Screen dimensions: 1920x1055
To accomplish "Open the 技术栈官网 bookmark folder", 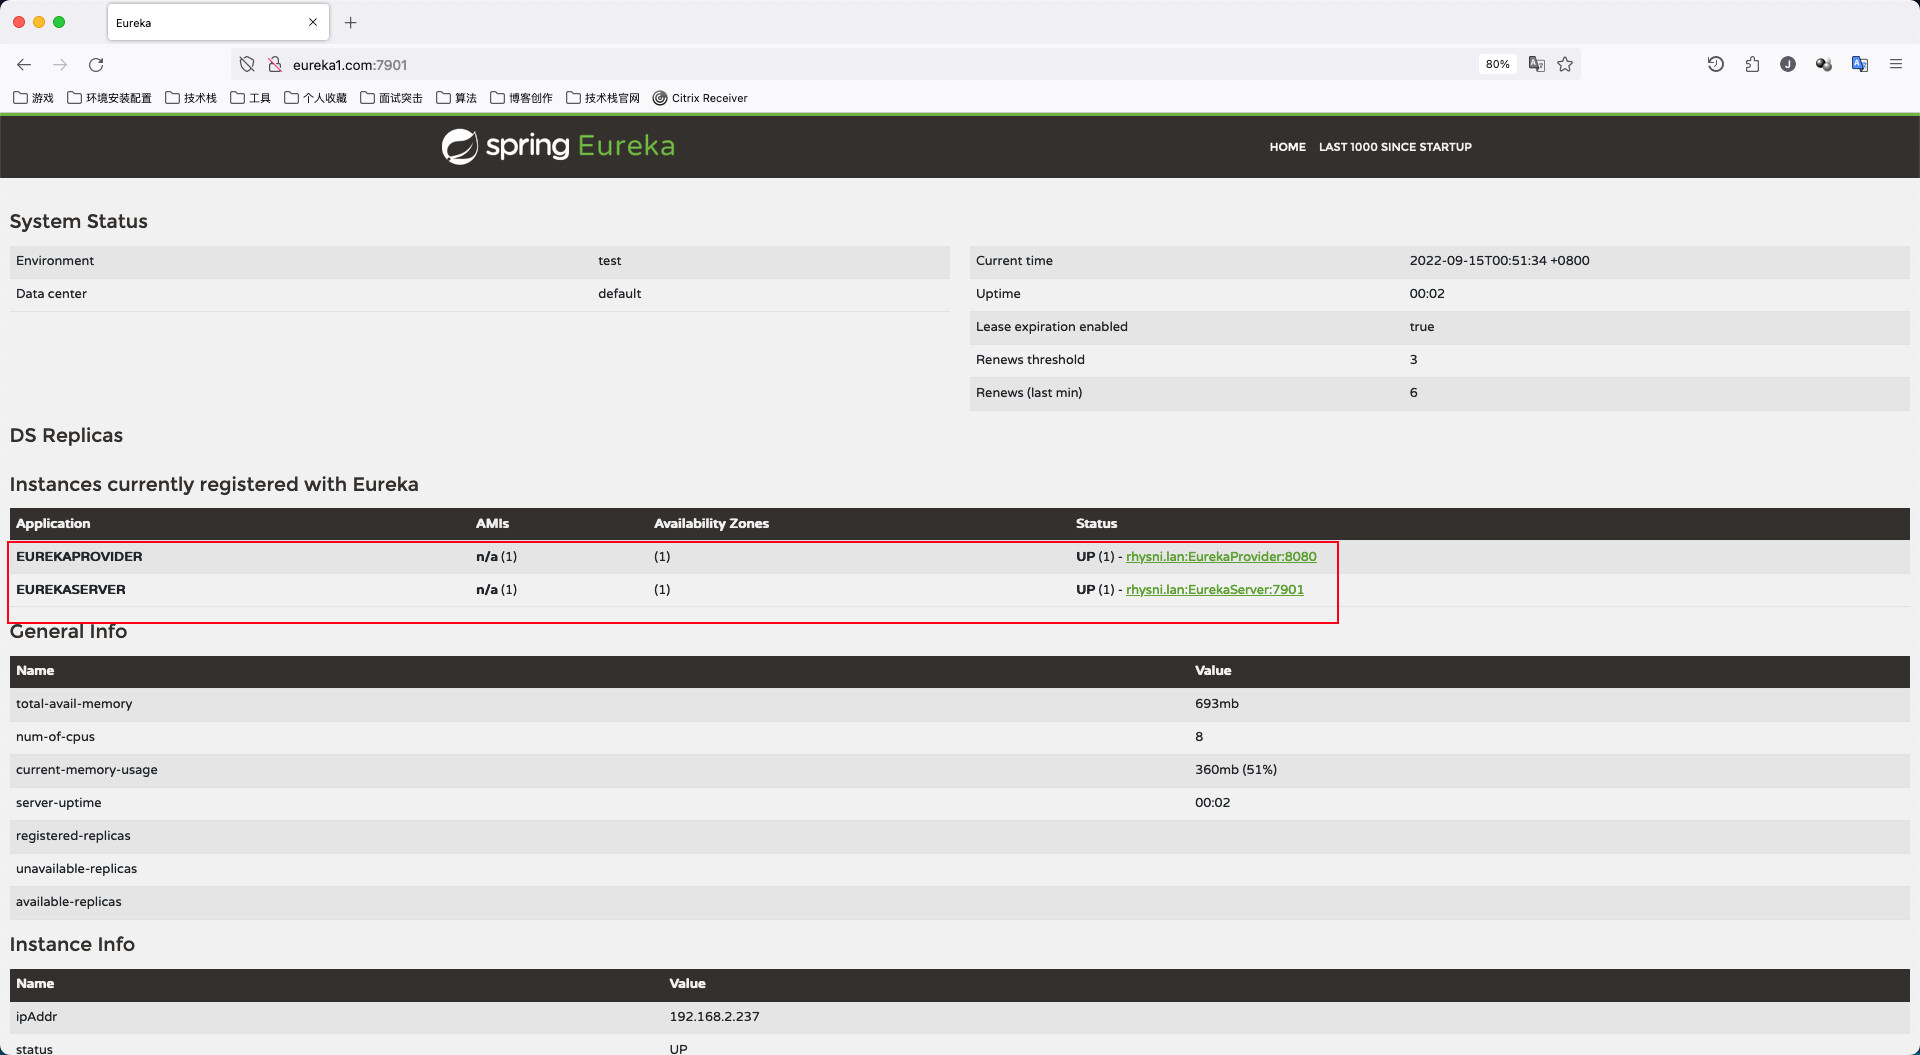I will click(602, 98).
